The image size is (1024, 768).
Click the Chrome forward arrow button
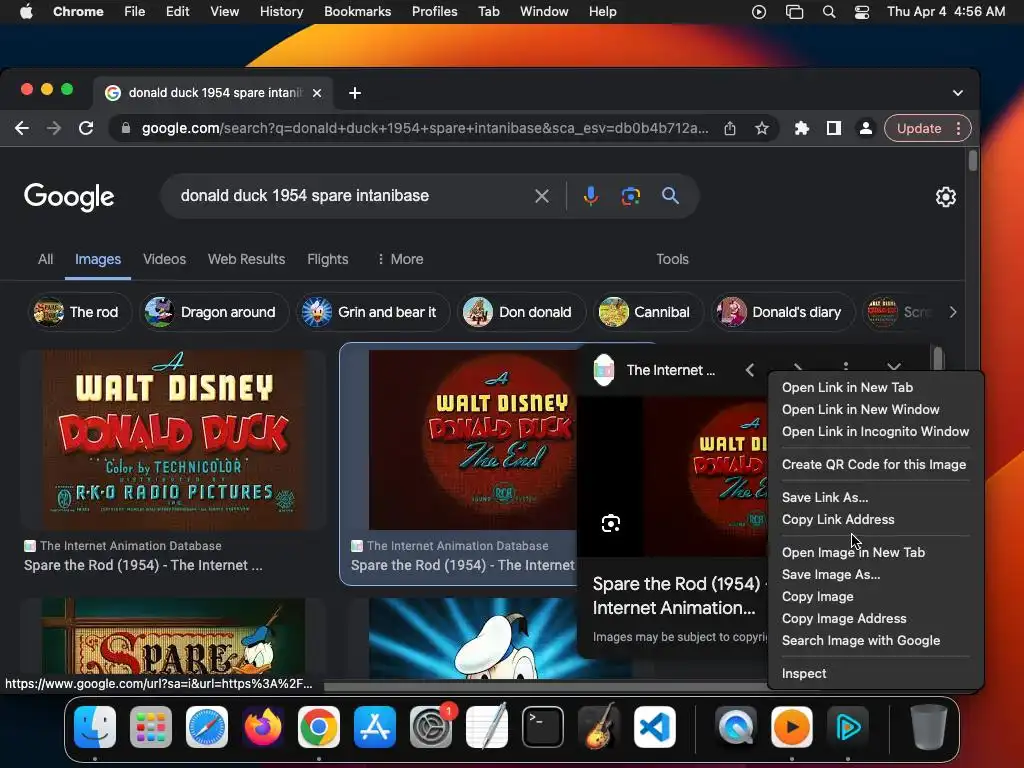pos(54,128)
